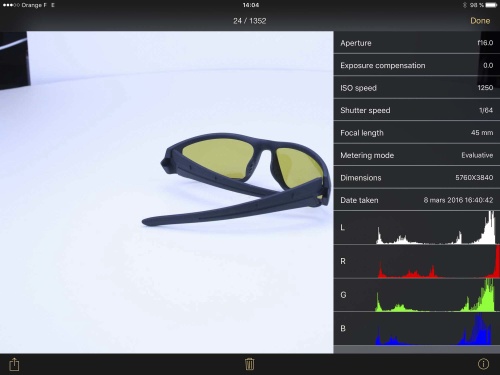Tap the share icon

(x=14, y=364)
